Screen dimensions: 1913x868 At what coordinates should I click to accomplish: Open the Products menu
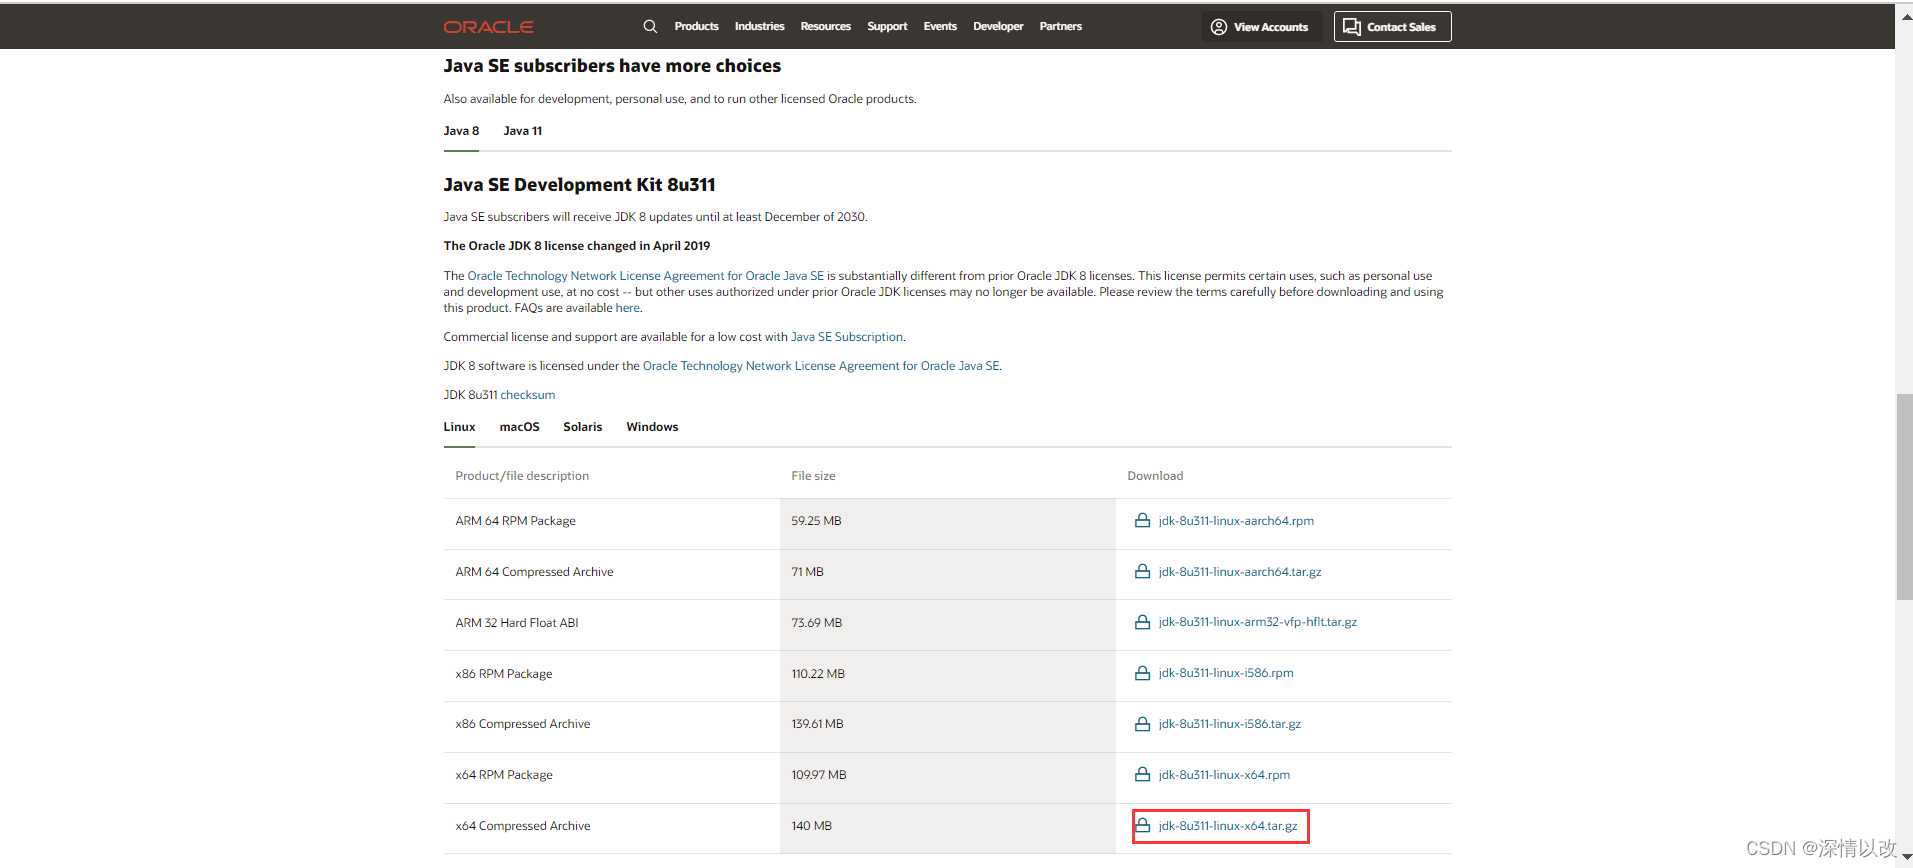[696, 27]
